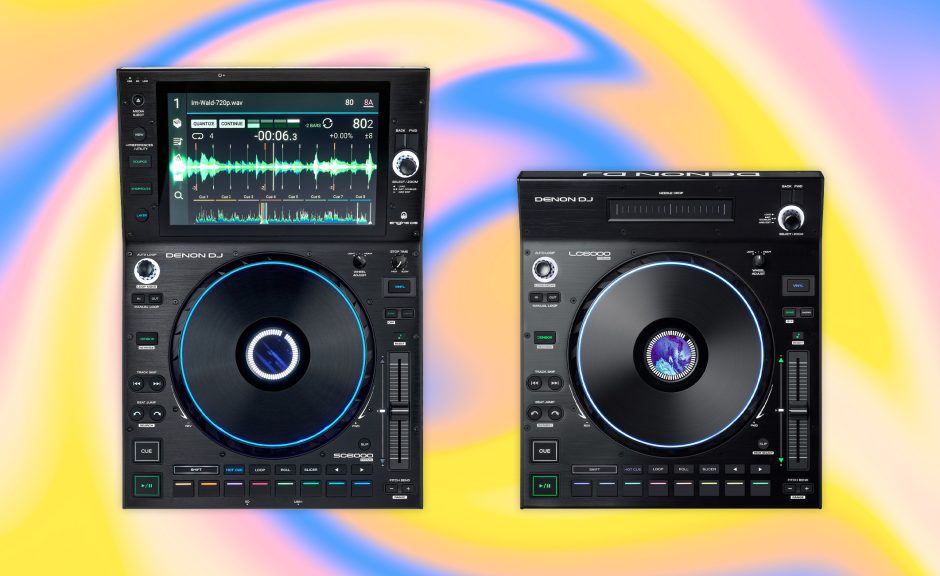Select the crates icon in the screen sidebar

pyautogui.click(x=176, y=123)
